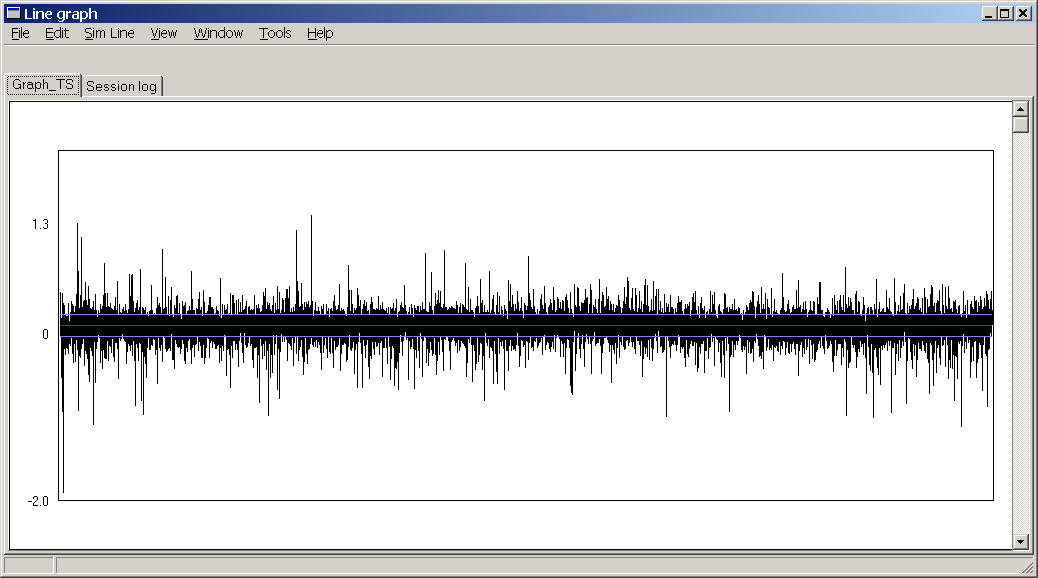Viewport: 1038px width, 578px height.
Task: Switch to the Session log tab
Action: coord(121,86)
